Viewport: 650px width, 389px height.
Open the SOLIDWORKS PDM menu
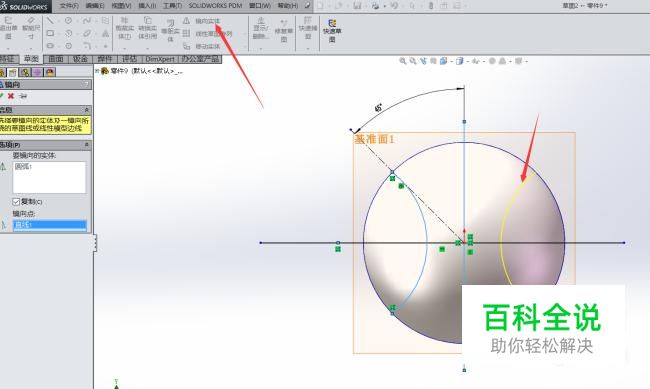(x=215, y=6)
